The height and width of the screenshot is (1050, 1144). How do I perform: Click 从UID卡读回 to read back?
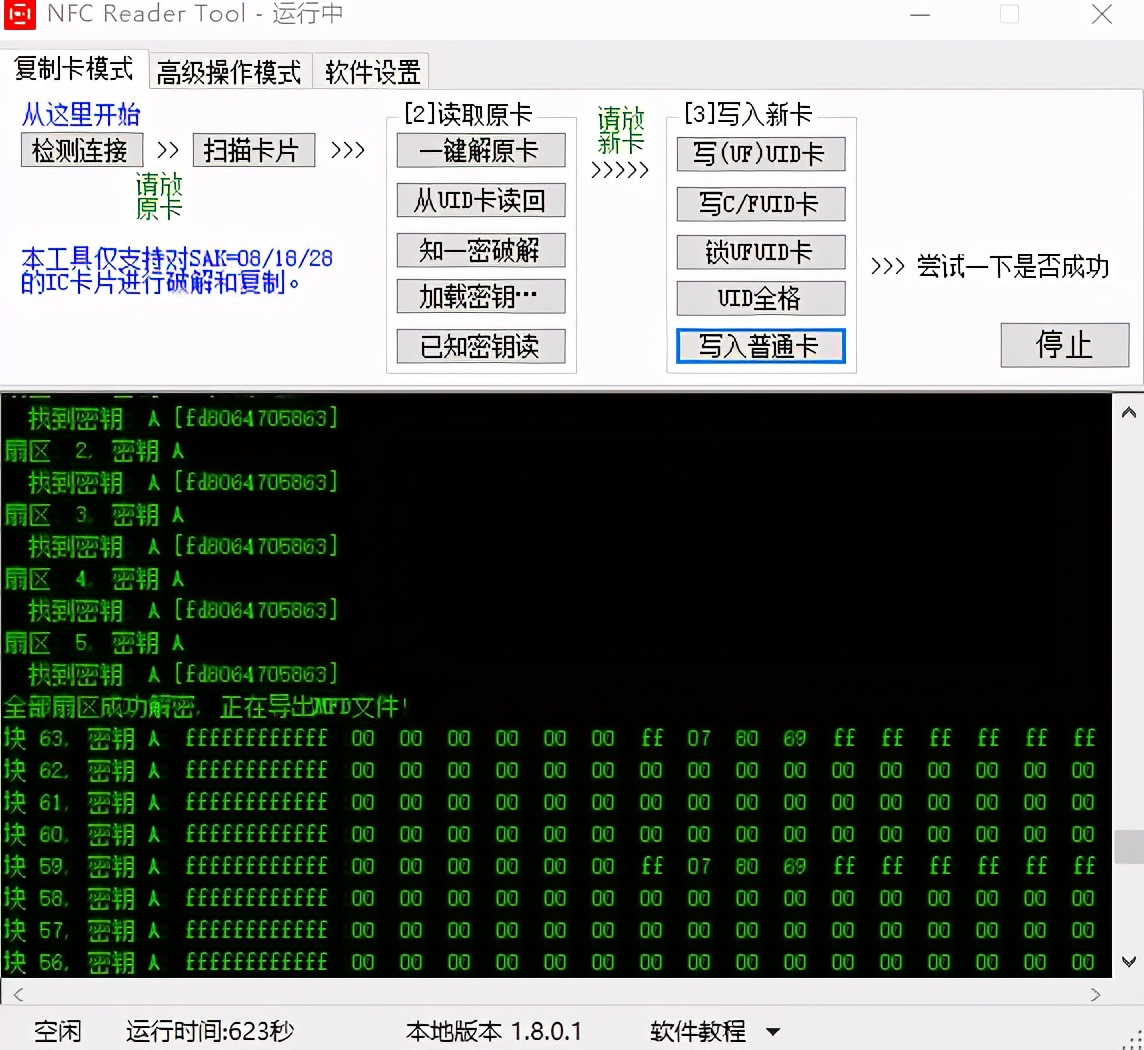point(480,200)
